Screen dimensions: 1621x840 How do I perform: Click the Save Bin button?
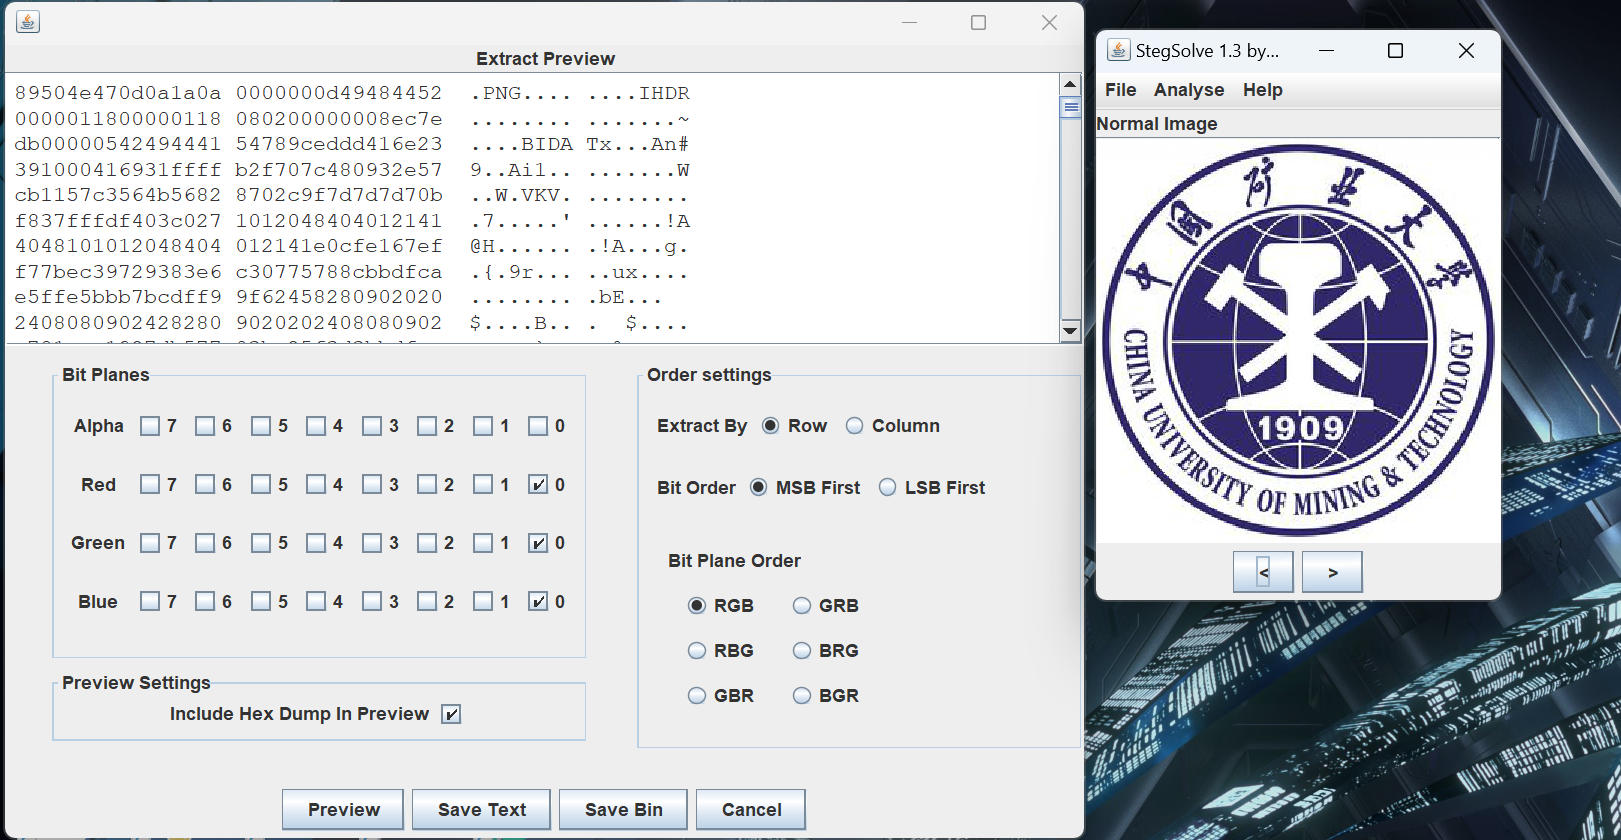coord(624,810)
